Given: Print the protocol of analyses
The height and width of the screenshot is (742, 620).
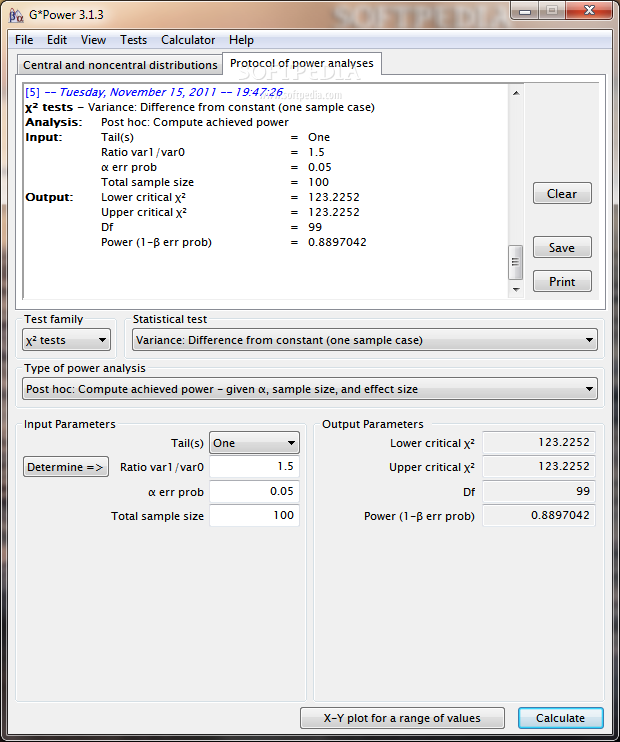Looking at the screenshot, I should (562, 282).
